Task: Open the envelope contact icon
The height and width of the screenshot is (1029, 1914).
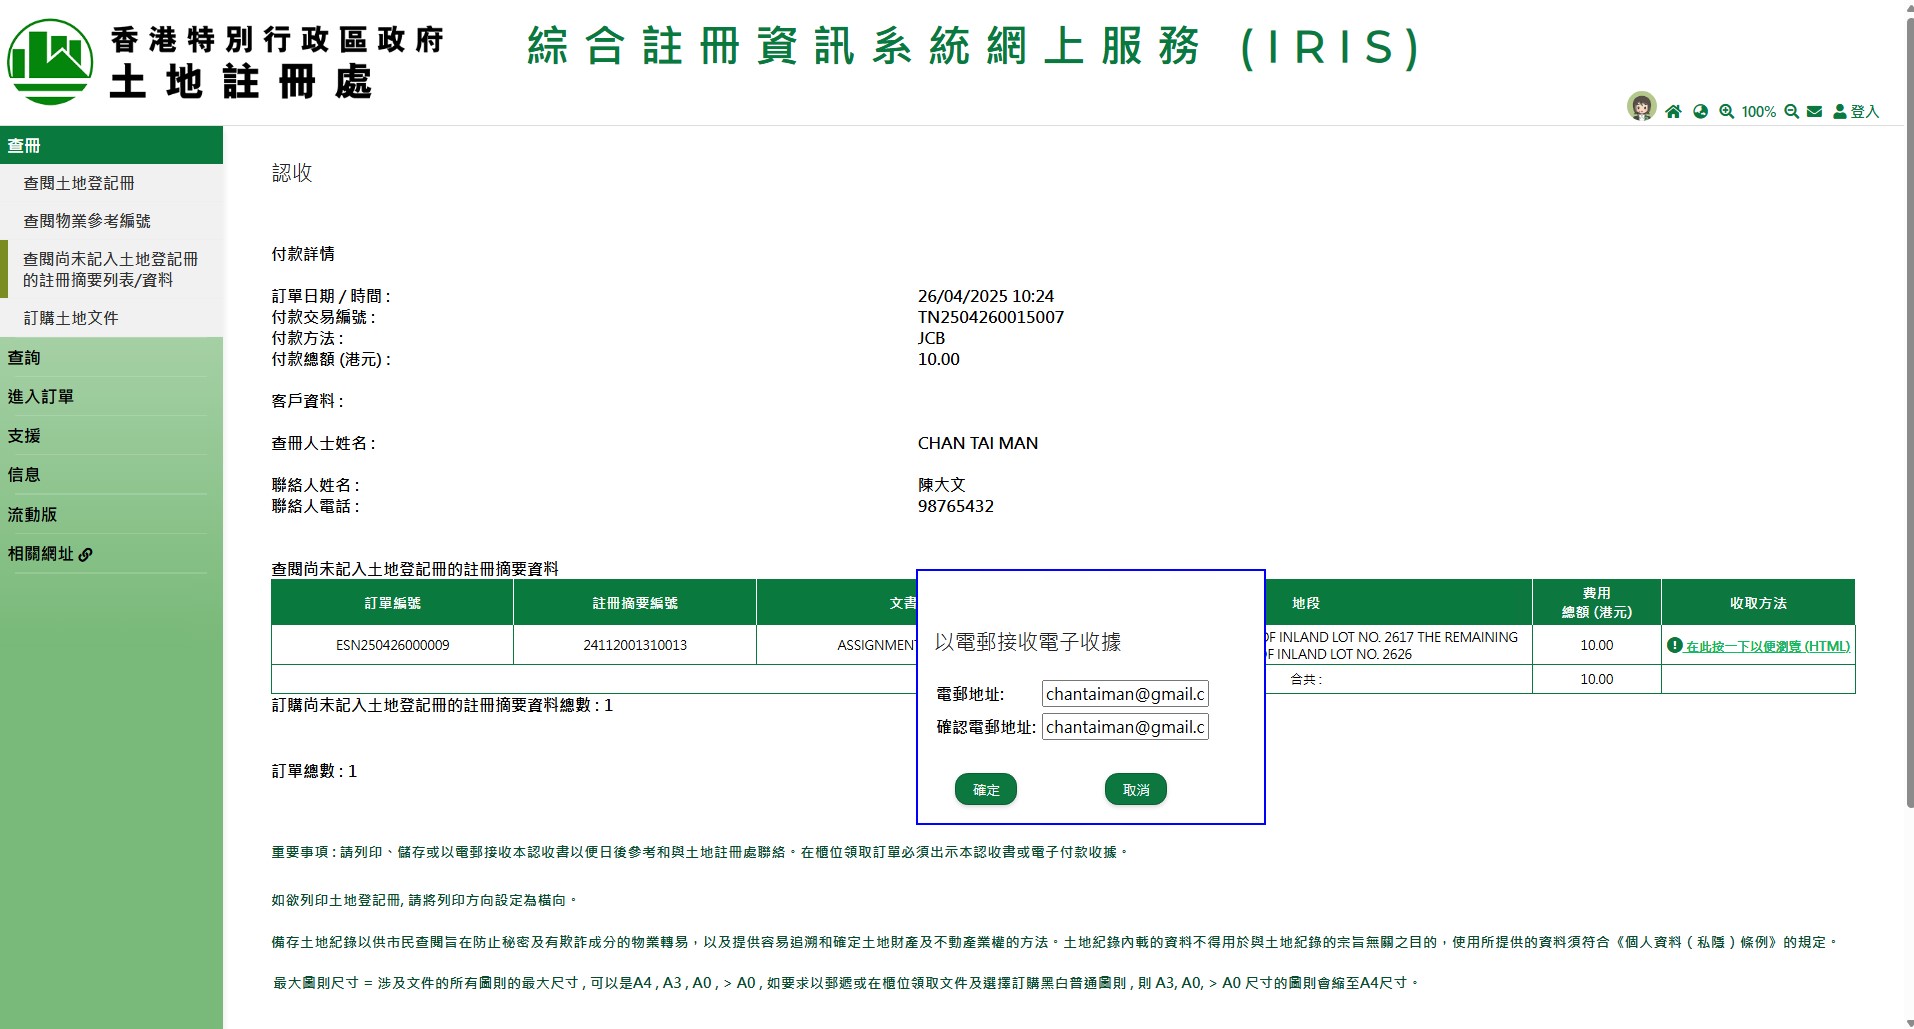Action: pos(1814,112)
